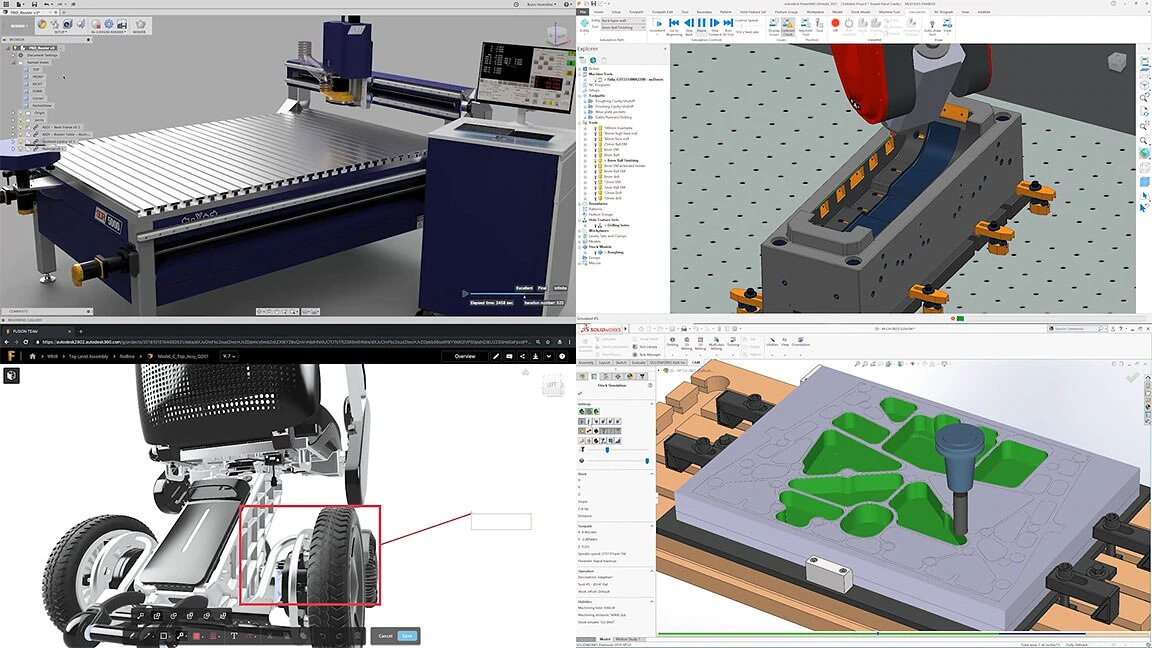This screenshot has width=1152, height=648.
Task: Open the V.7 version dropdown
Action: click(228, 356)
